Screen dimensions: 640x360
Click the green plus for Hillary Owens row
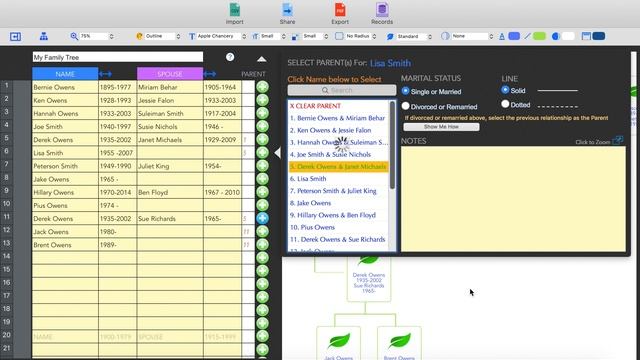262,192
